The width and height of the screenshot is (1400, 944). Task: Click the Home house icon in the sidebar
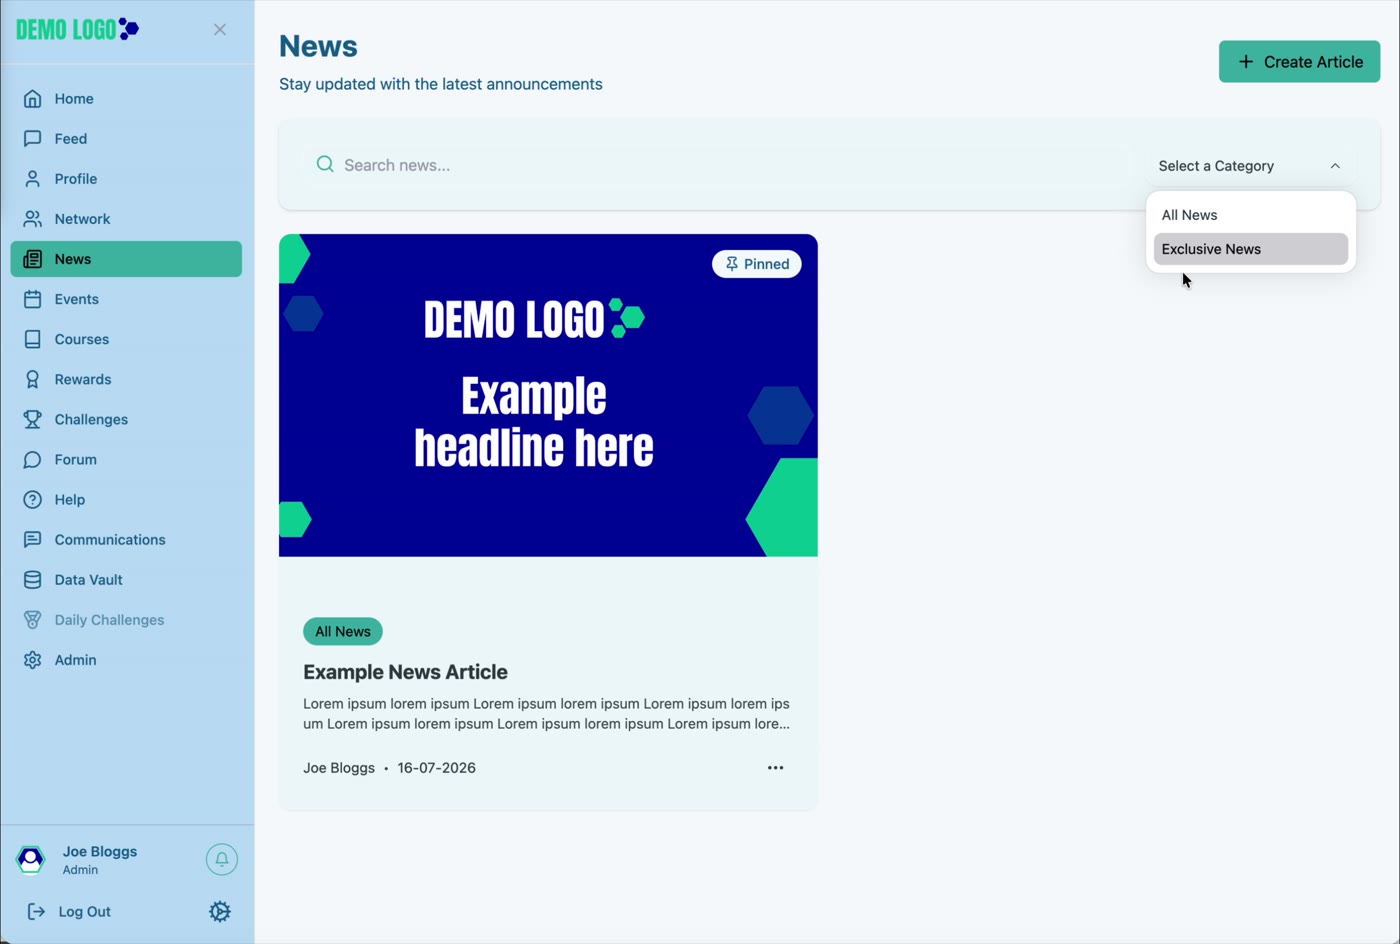point(33,99)
